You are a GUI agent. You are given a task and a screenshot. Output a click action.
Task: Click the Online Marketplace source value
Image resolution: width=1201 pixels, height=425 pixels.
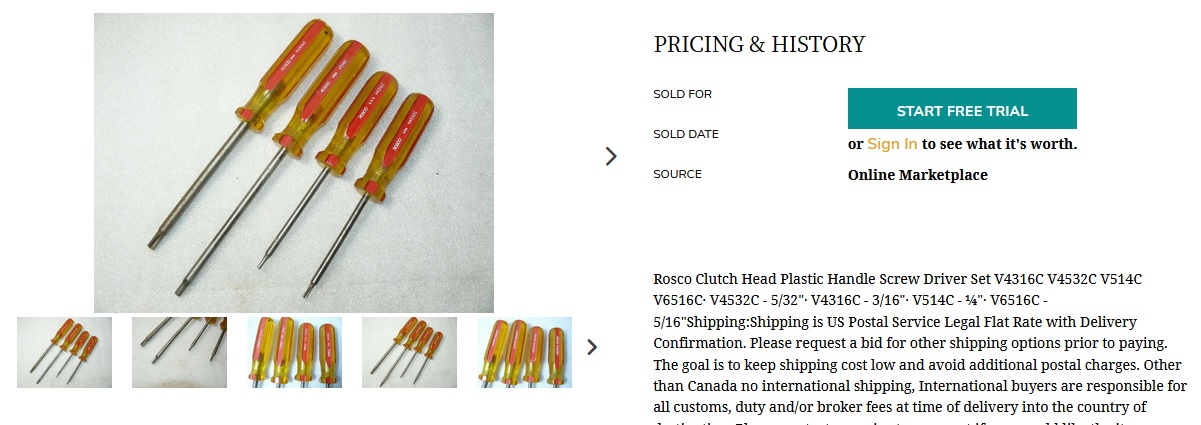tap(917, 175)
